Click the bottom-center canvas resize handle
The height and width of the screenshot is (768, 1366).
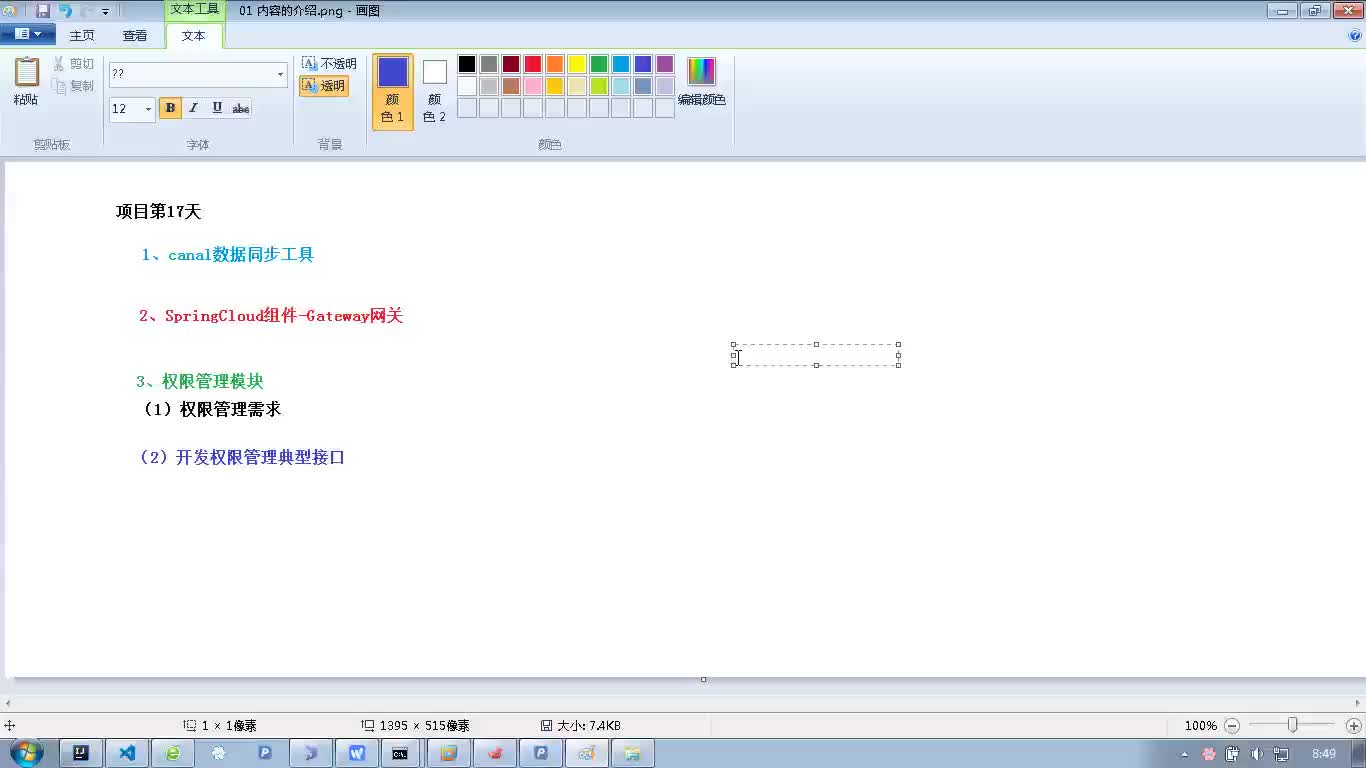(703, 679)
